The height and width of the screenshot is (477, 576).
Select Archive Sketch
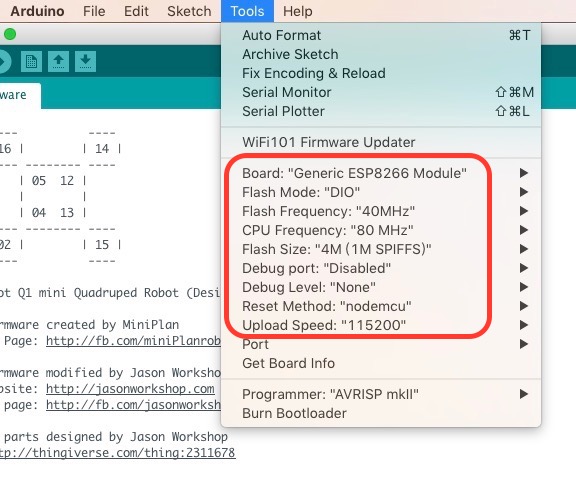(381, 54)
